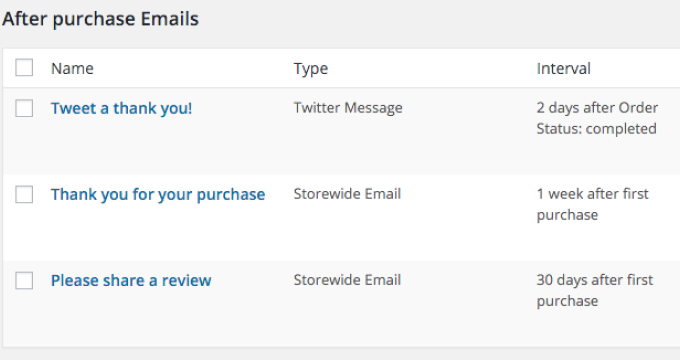Screen dimensions: 680x360
Task: Sort the table by Name column header
Action: (x=72, y=69)
